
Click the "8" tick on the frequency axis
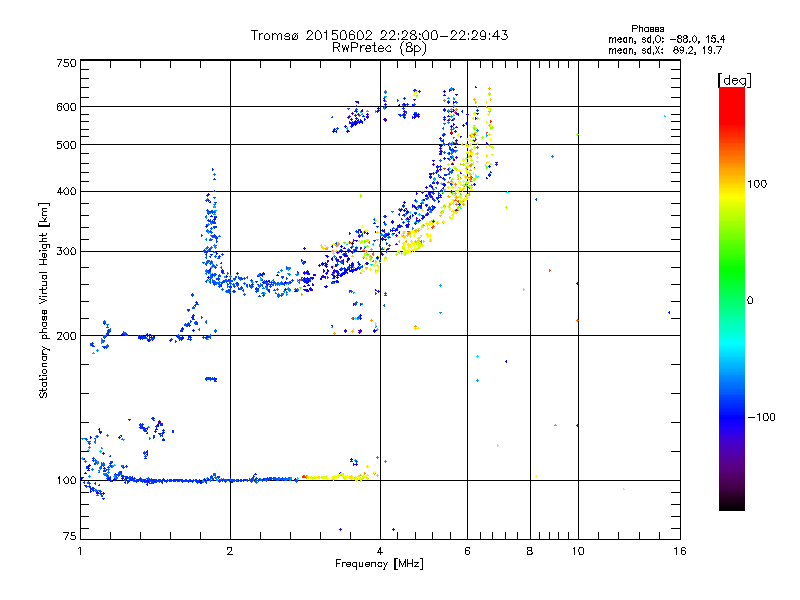click(530, 551)
